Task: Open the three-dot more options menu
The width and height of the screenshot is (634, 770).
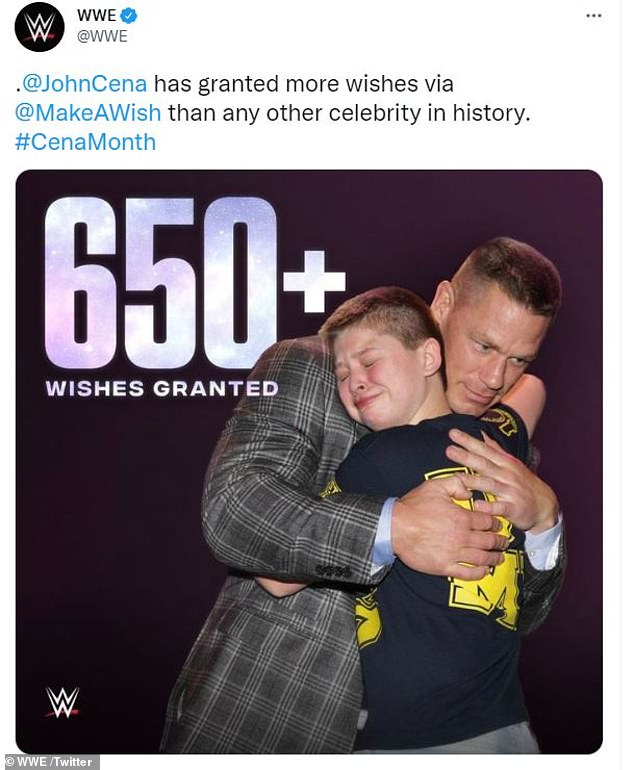Action: pyautogui.click(x=593, y=16)
